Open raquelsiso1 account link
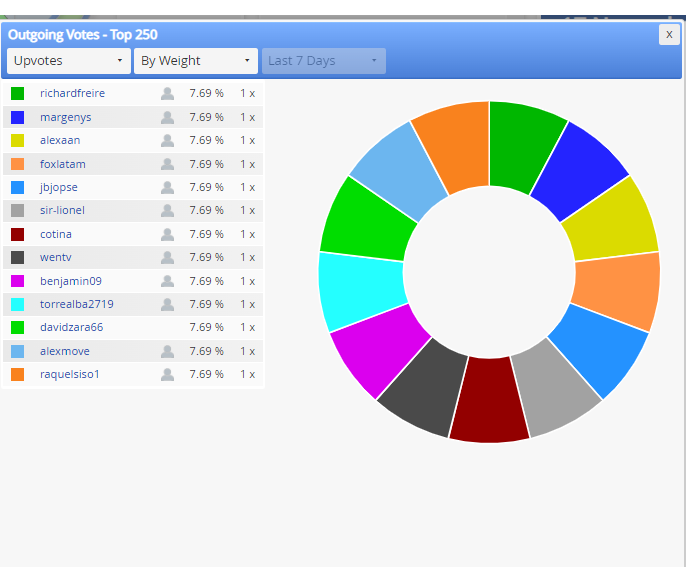This screenshot has width=691, height=567. [70, 374]
